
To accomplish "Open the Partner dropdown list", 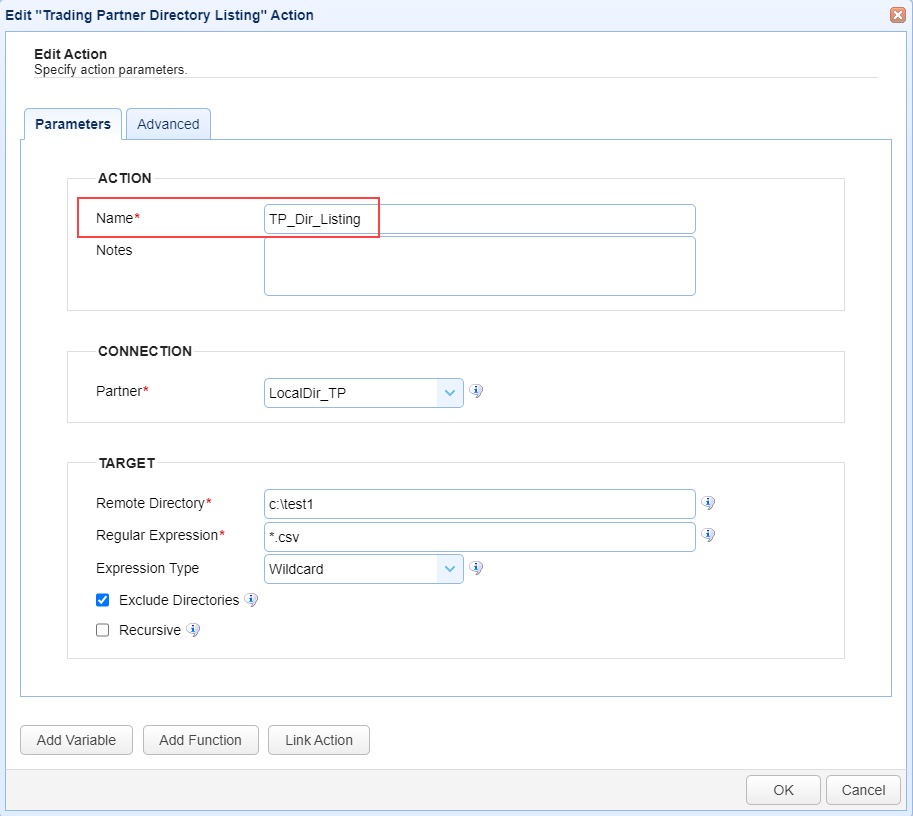I will pyautogui.click(x=448, y=393).
